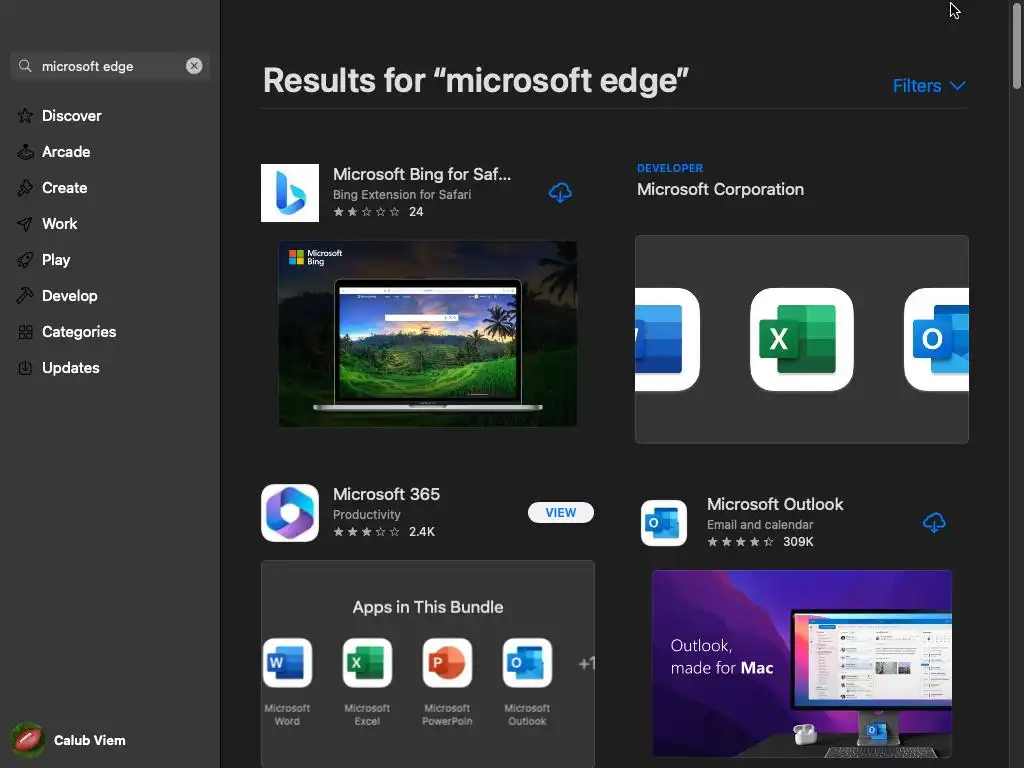Open the Develop section
Image resolution: width=1024 pixels, height=768 pixels.
pyautogui.click(x=69, y=295)
